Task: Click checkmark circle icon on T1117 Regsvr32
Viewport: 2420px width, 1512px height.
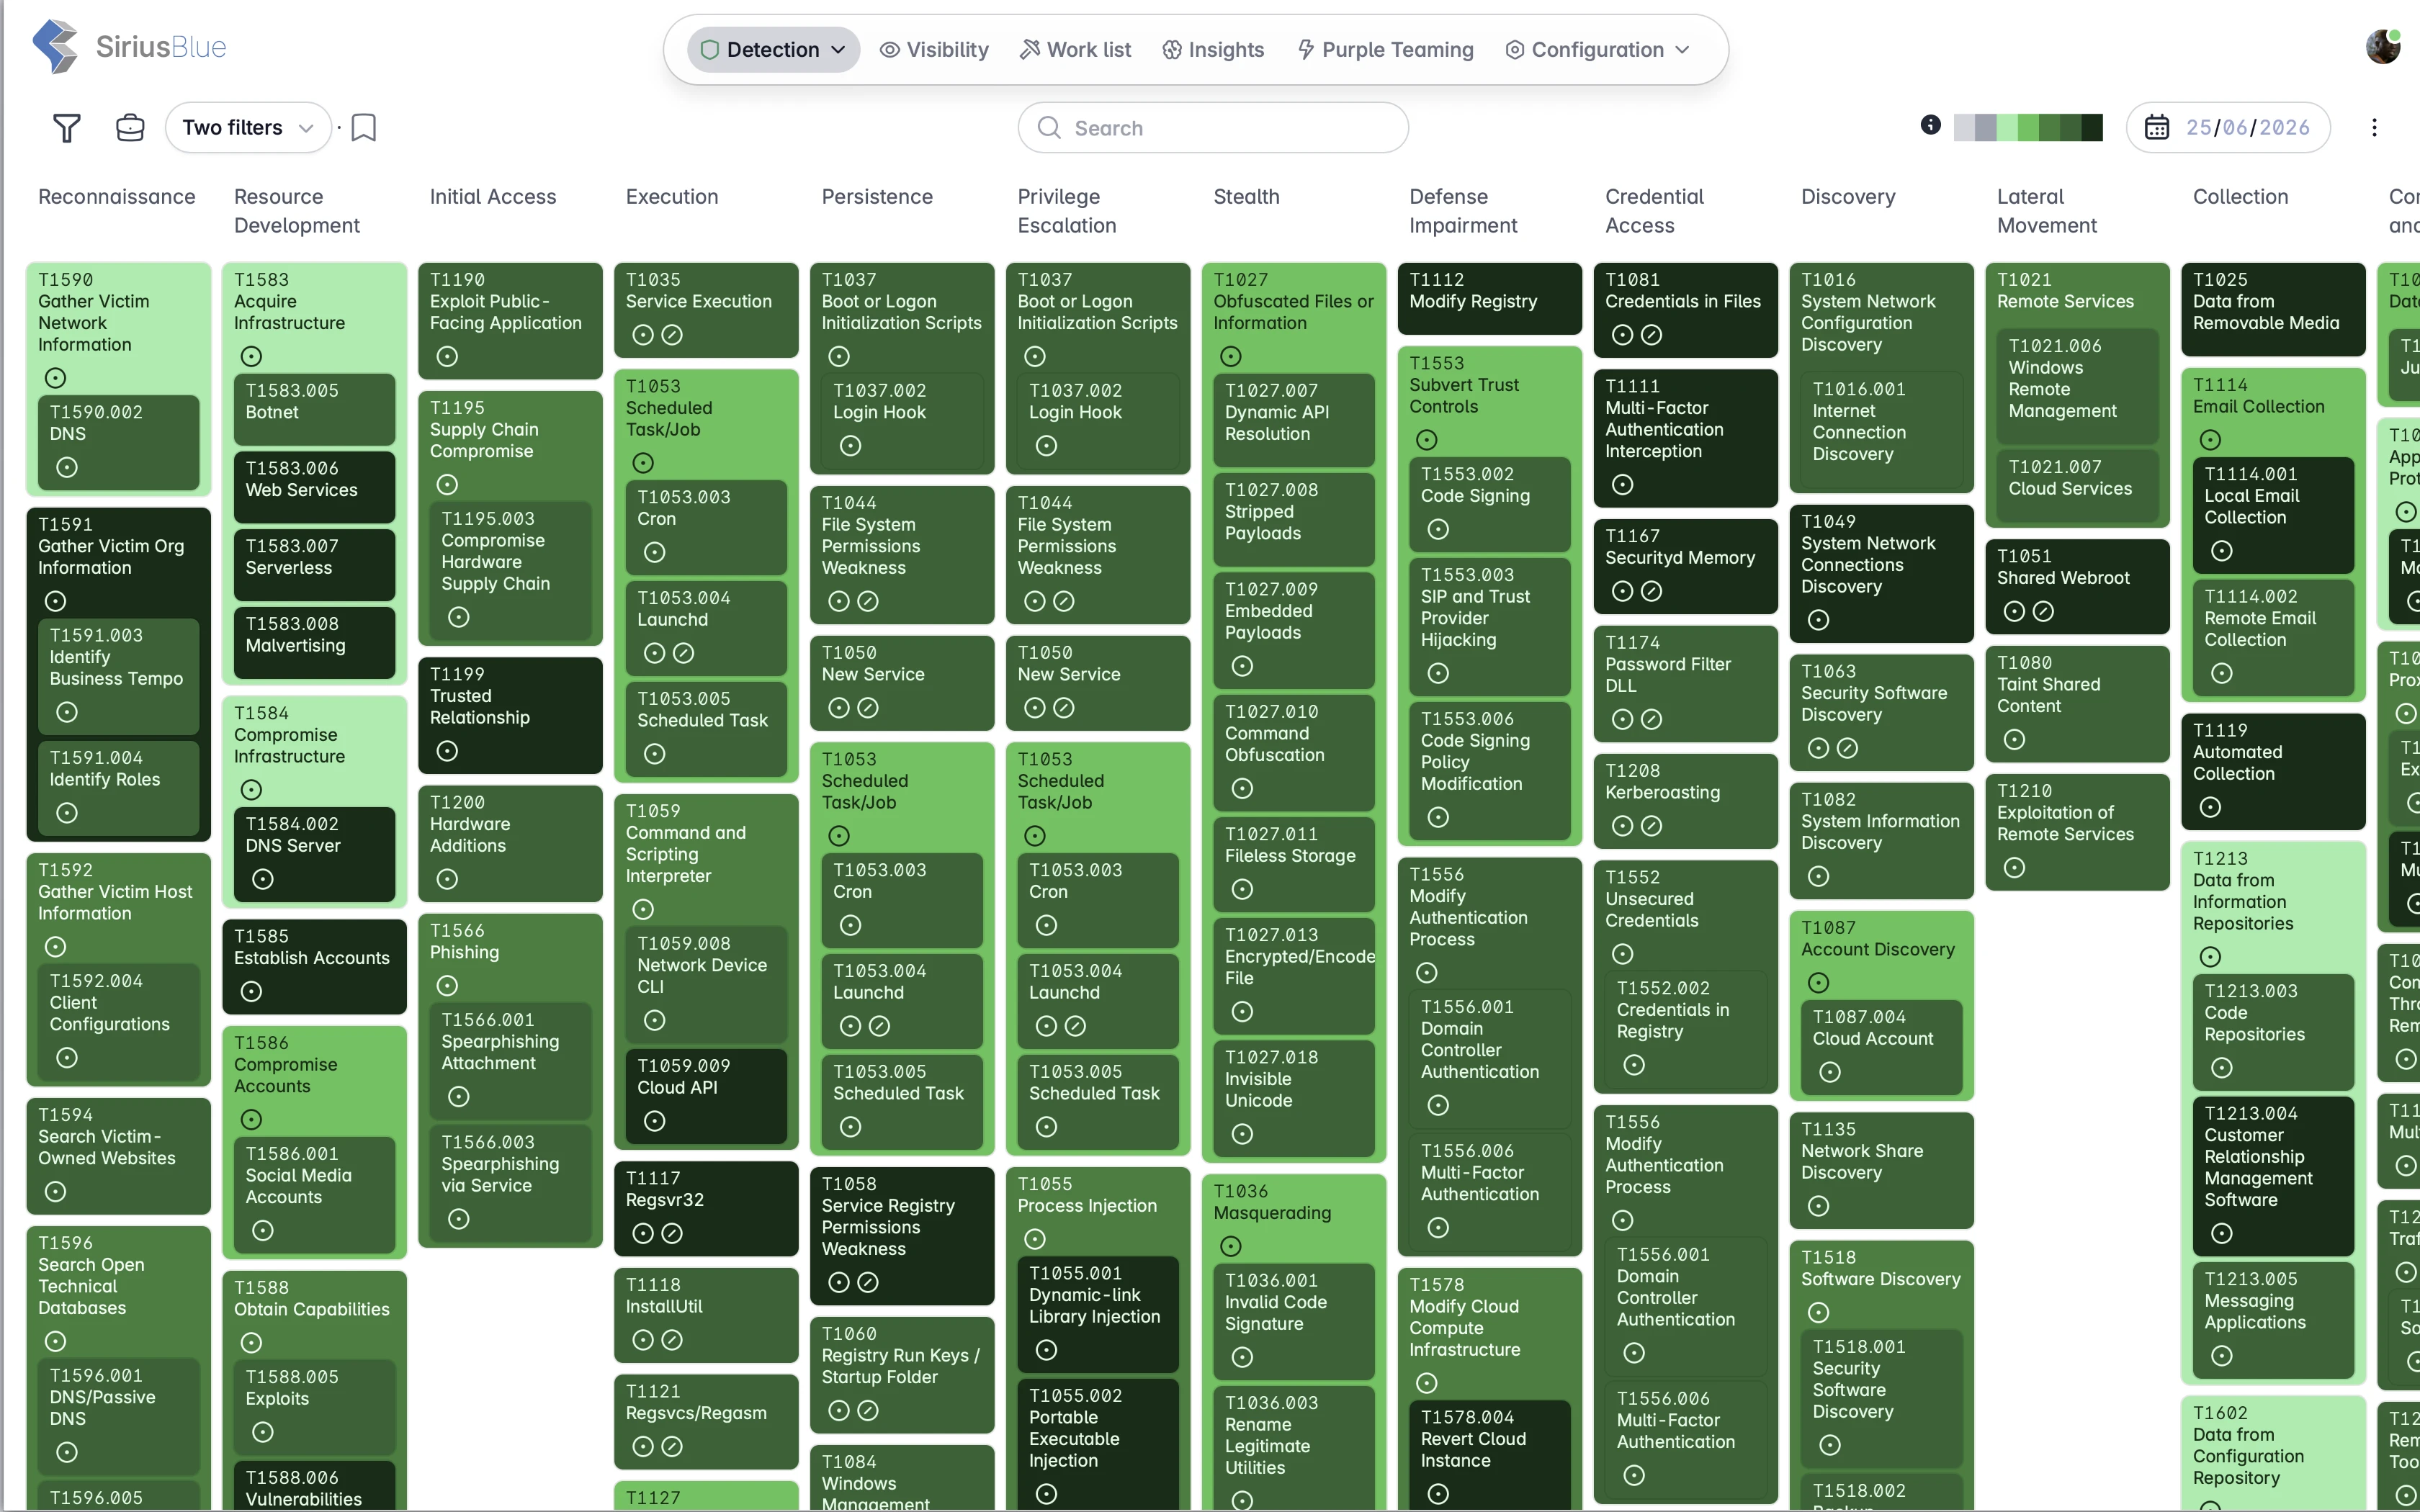Action: 672,1234
